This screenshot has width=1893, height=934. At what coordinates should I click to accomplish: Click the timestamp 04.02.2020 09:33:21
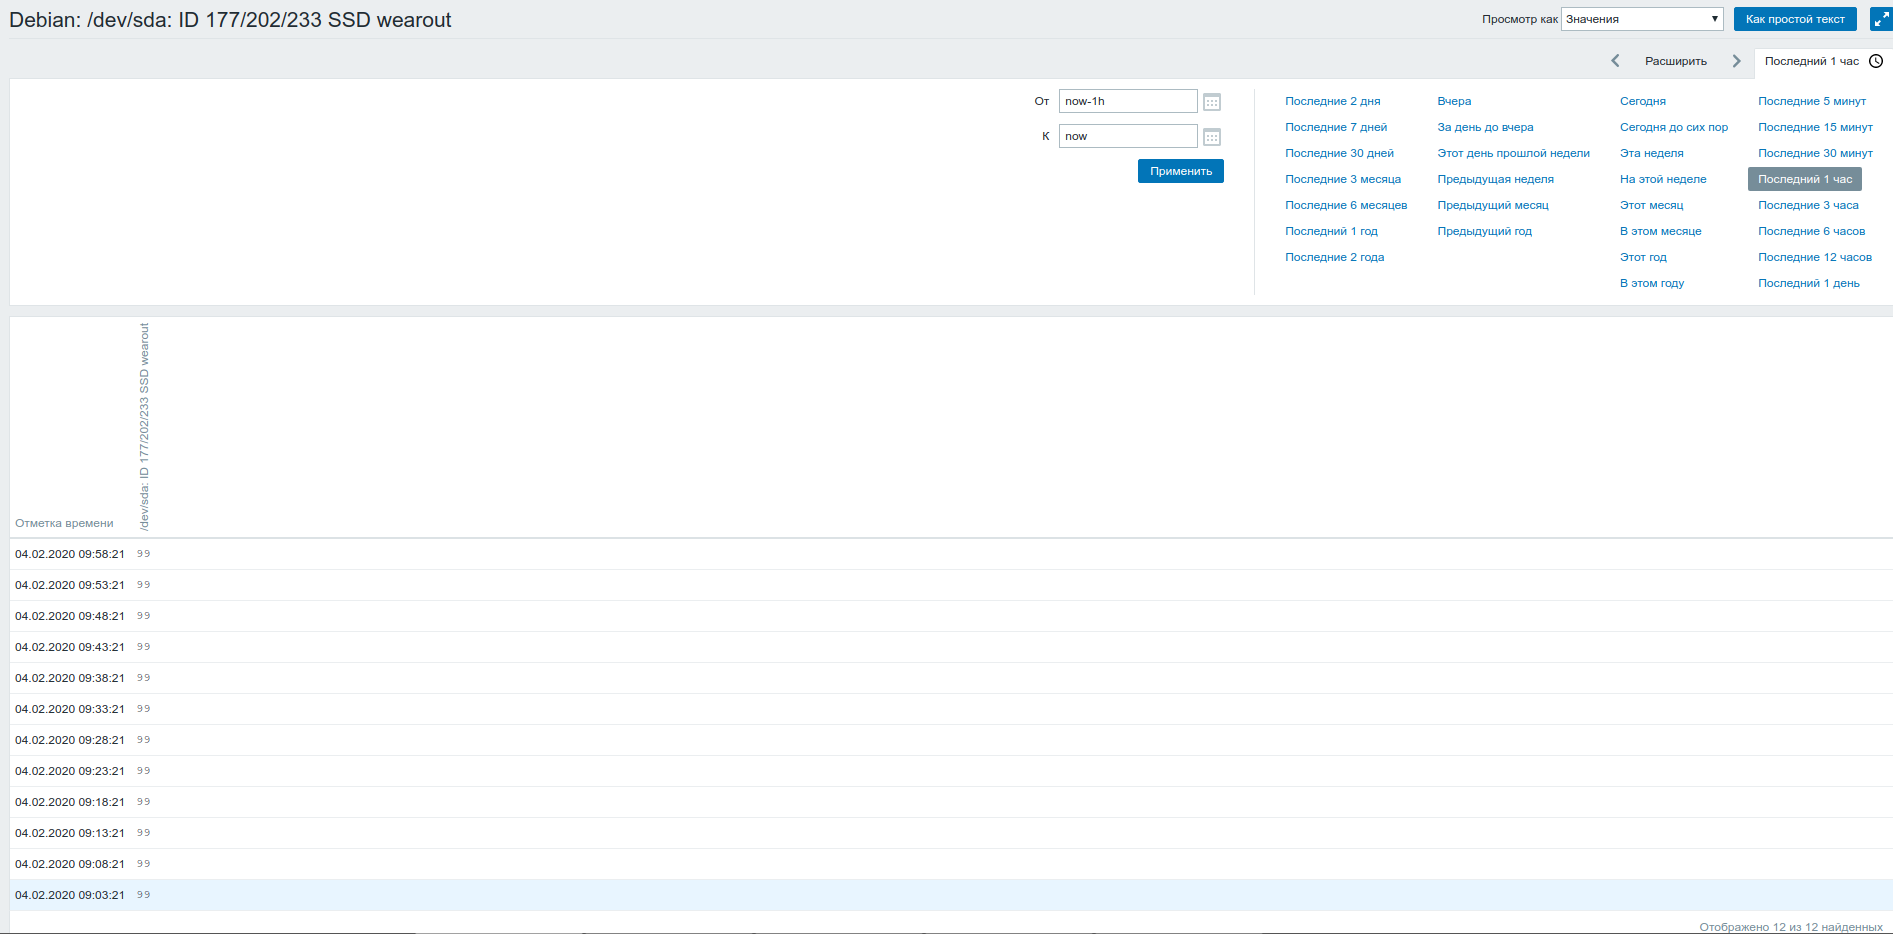click(x=70, y=709)
